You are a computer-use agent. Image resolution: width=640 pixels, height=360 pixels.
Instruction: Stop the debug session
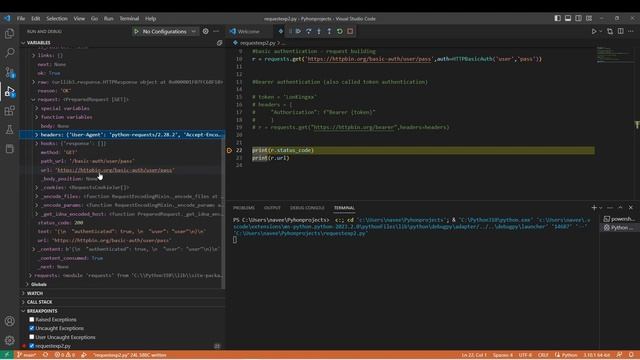click(x=350, y=31)
